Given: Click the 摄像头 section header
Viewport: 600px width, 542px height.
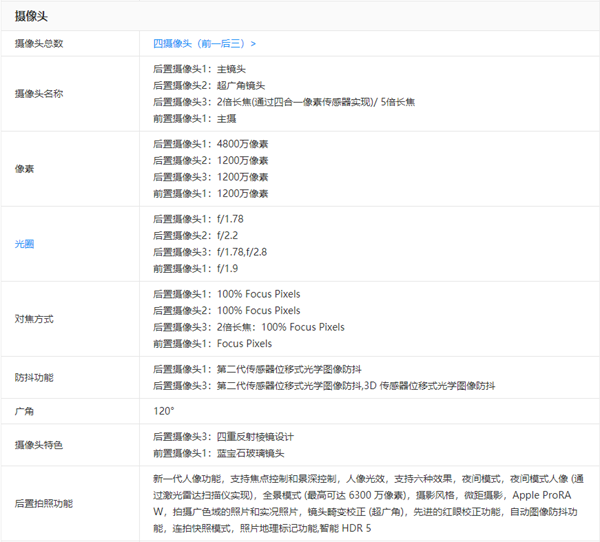Looking at the screenshot, I should (31, 16).
